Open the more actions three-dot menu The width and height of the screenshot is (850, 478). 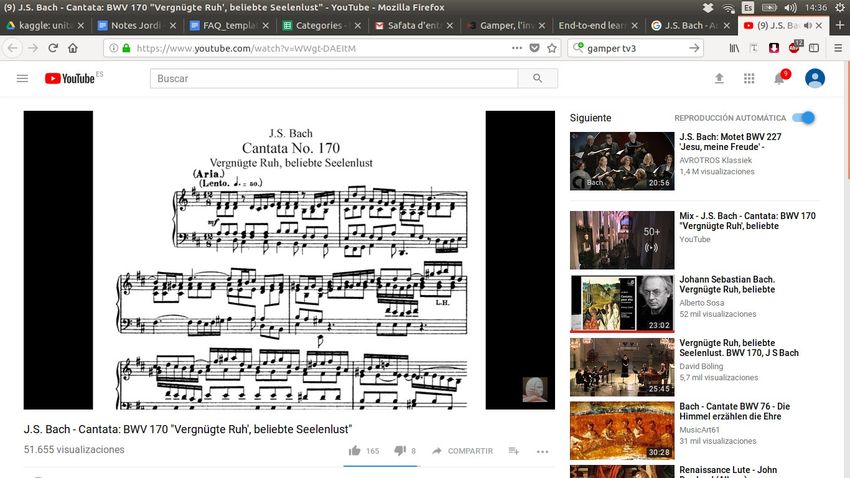542,451
